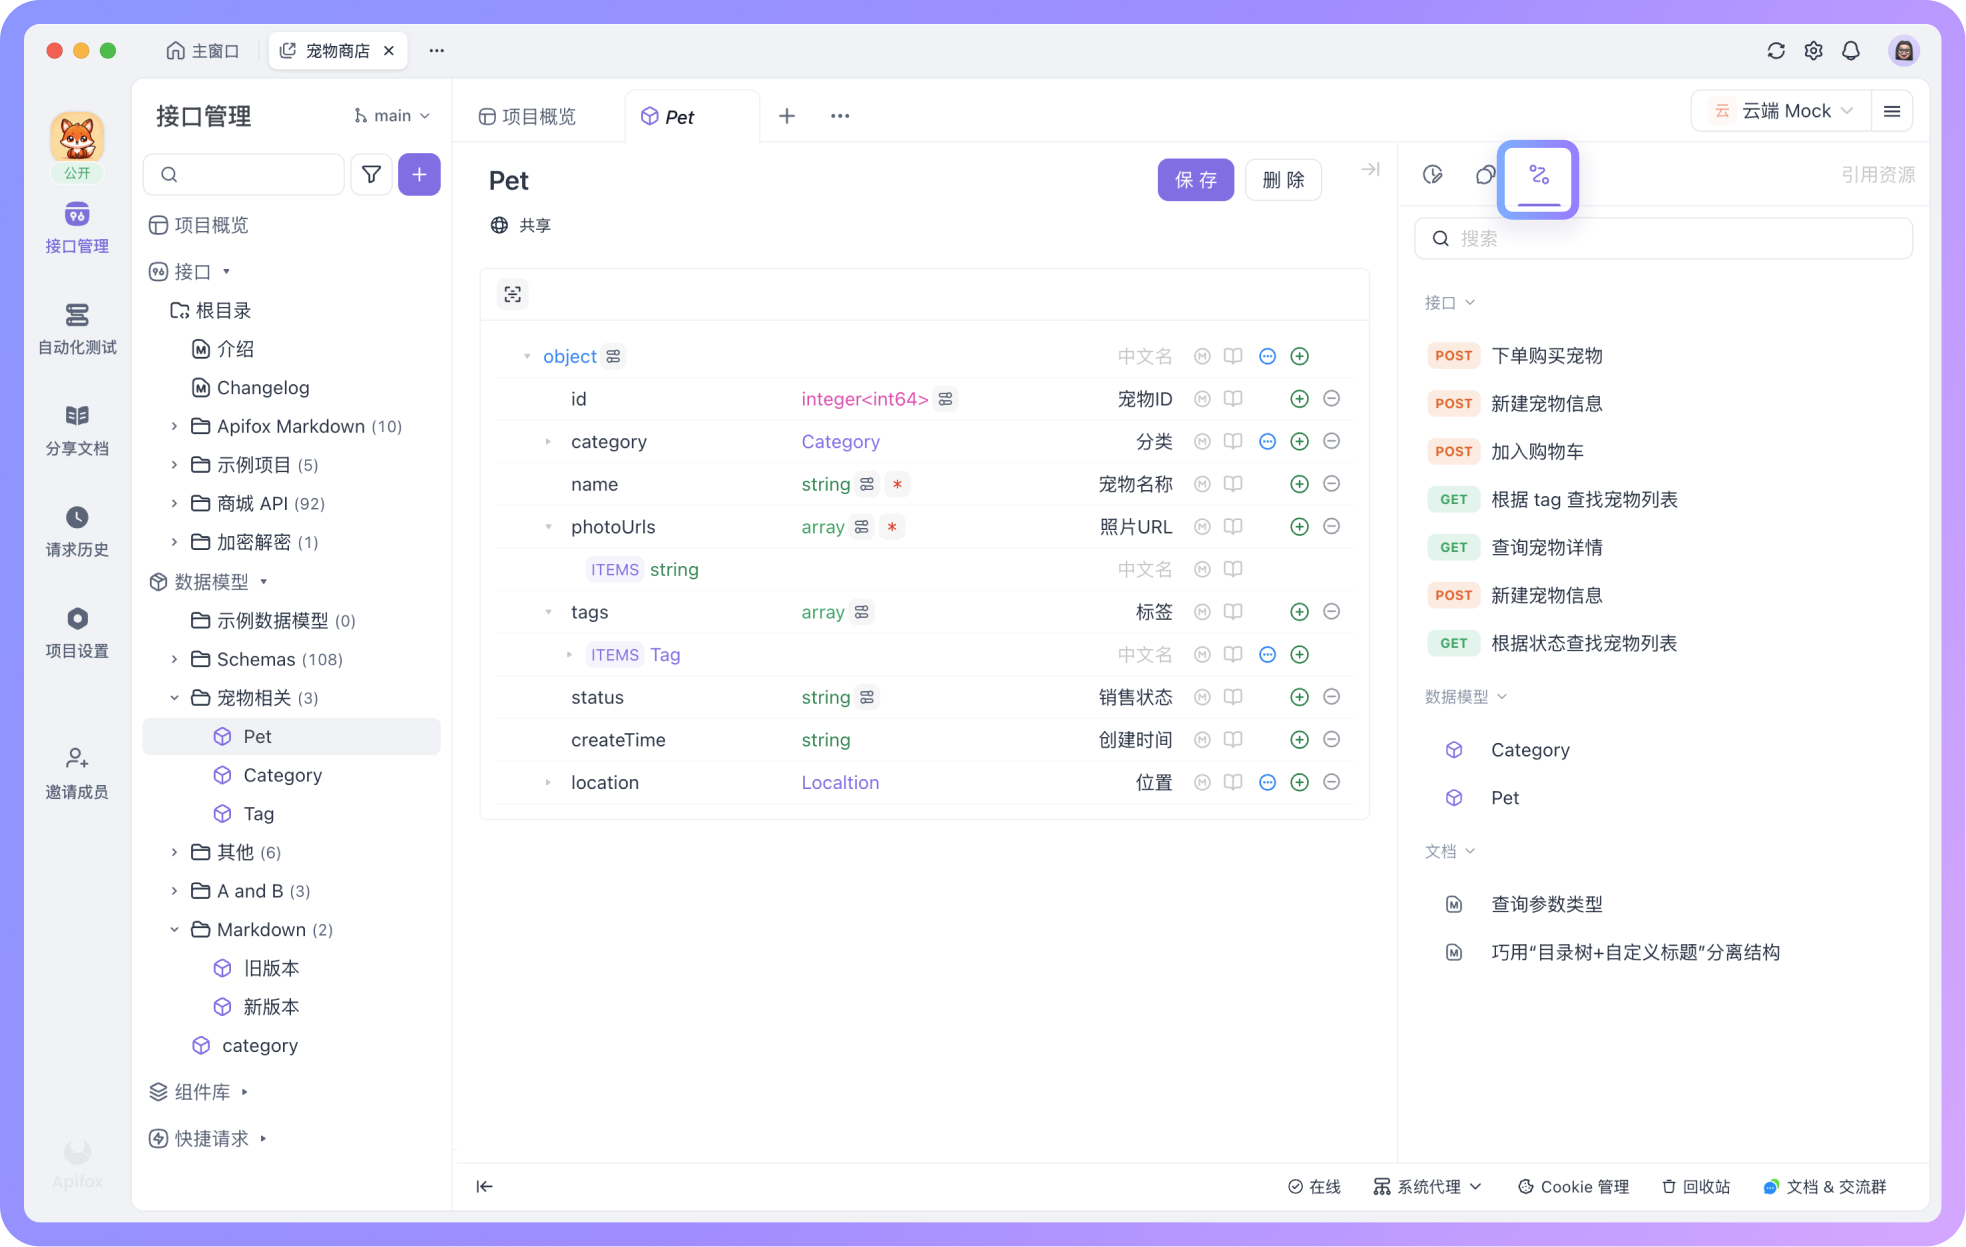
Task: Click the history clock icon in right panel
Action: [1432, 175]
